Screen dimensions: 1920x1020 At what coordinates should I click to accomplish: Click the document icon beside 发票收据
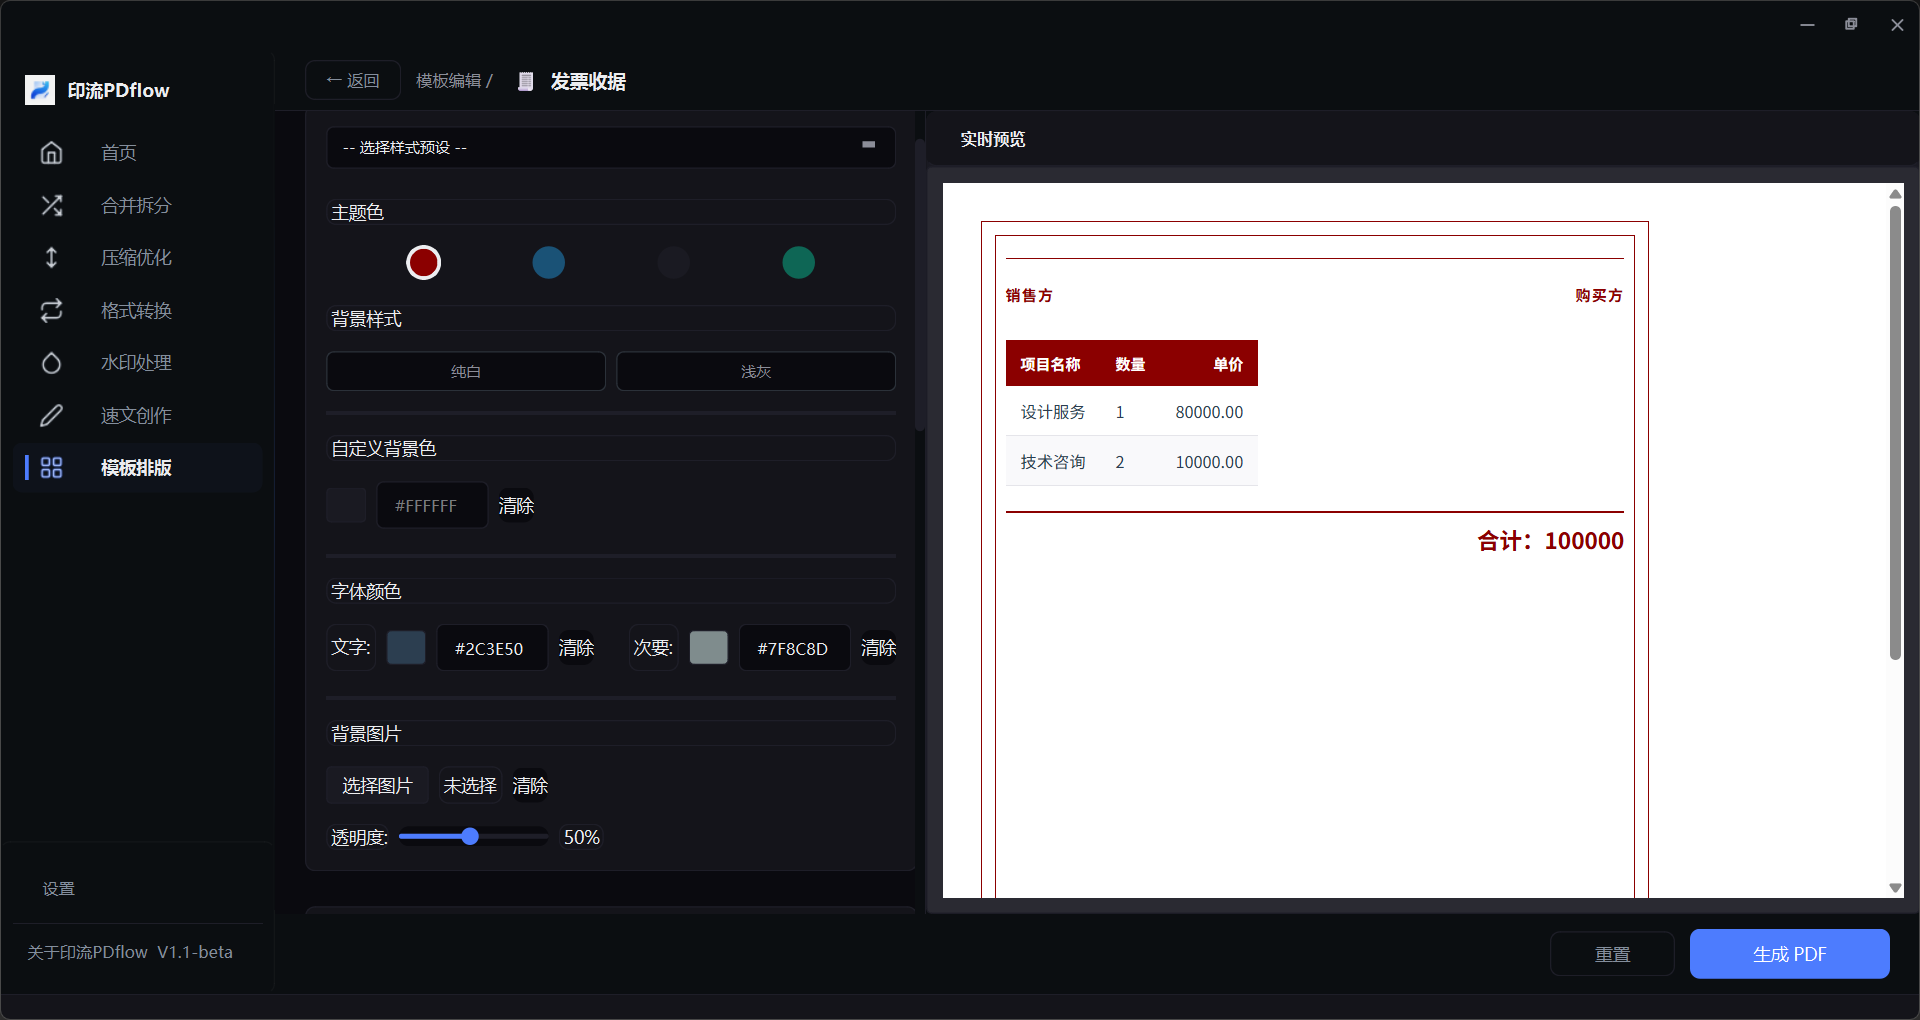[526, 81]
